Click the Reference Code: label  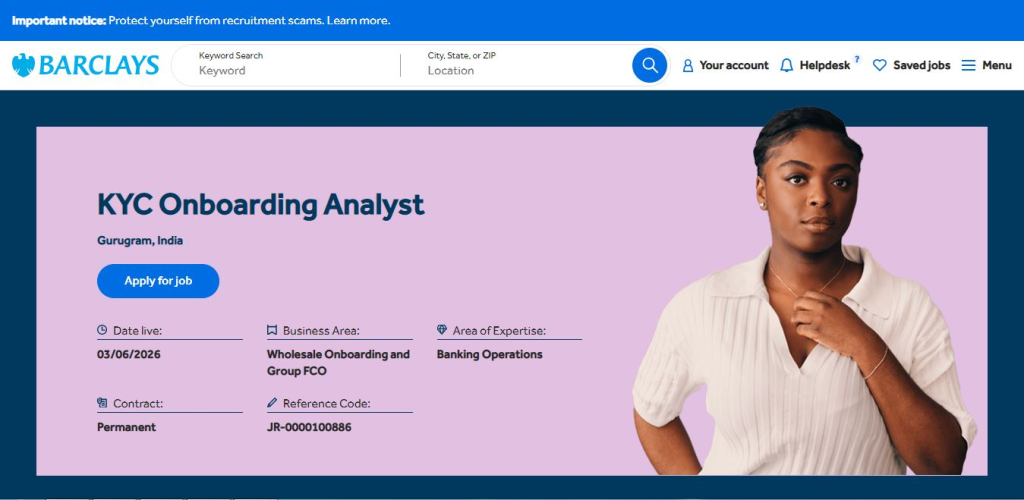(x=326, y=403)
